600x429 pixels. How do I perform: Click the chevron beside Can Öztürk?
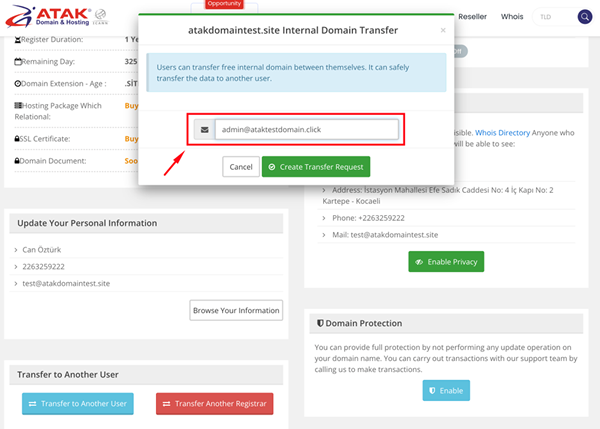tap(16, 250)
